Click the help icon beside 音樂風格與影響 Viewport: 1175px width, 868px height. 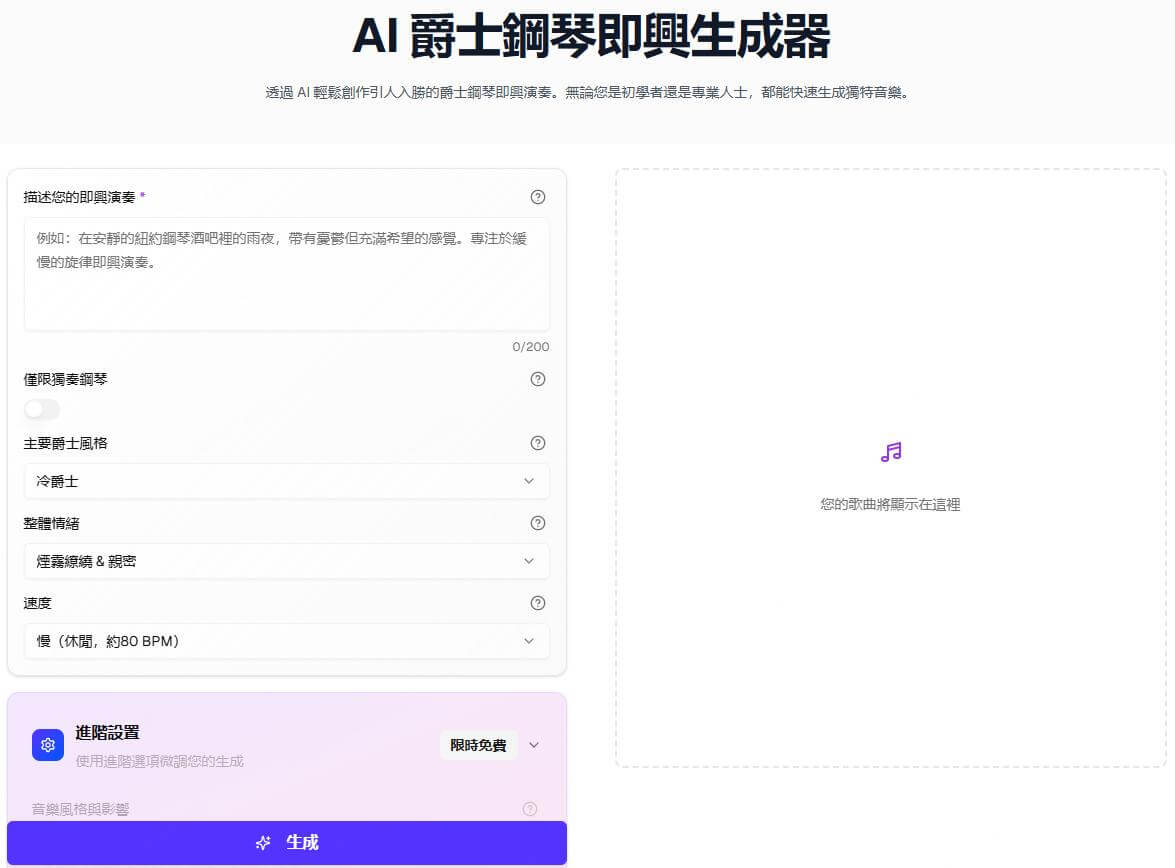(x=530, y=809)
